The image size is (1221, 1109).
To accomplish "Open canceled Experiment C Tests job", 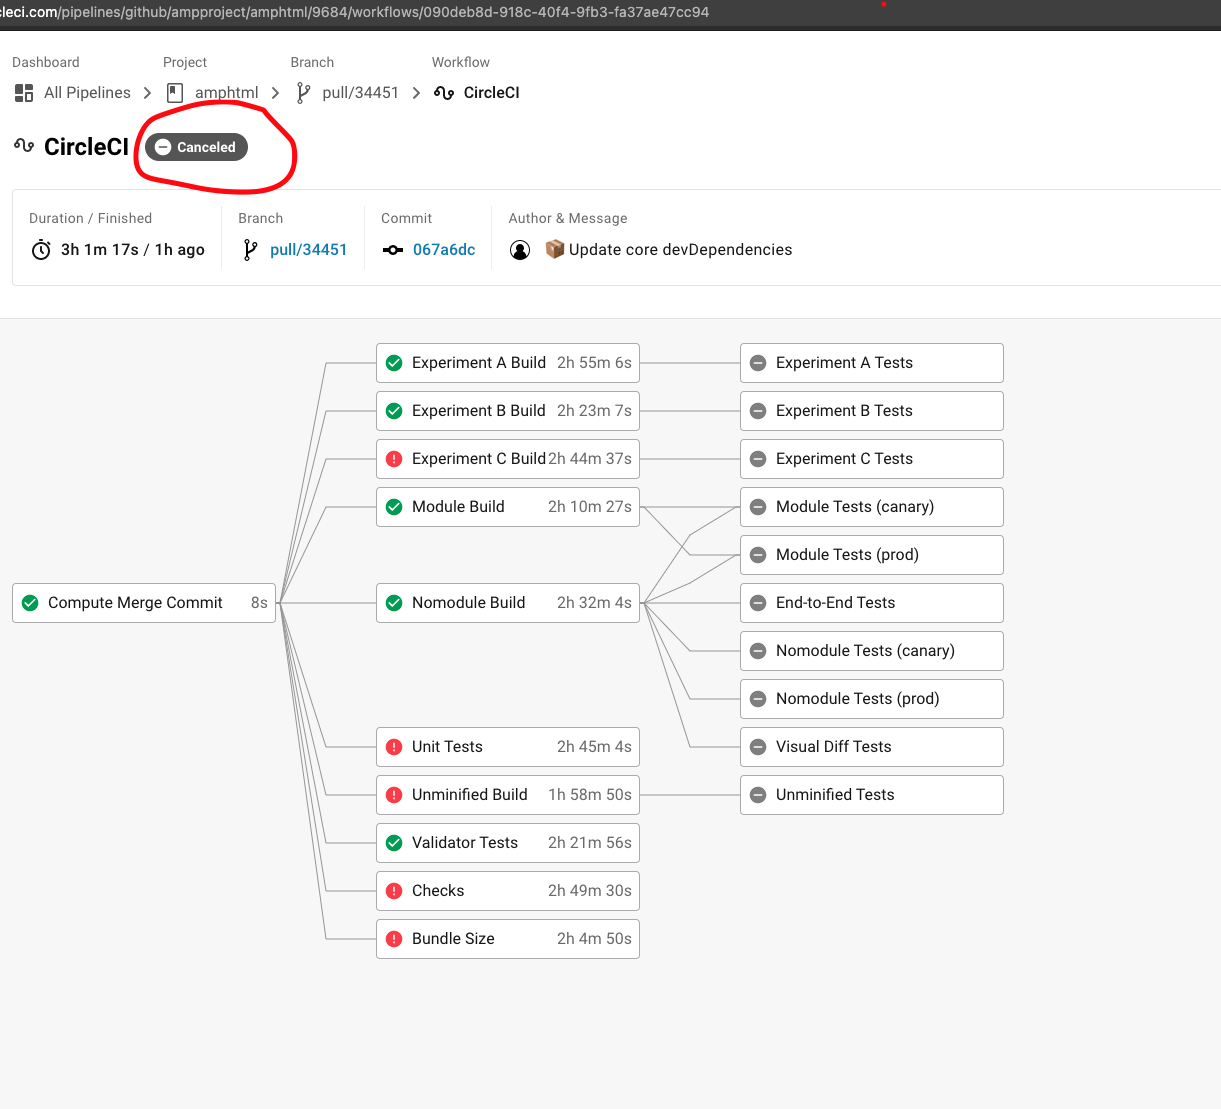I will click(872, 459).
